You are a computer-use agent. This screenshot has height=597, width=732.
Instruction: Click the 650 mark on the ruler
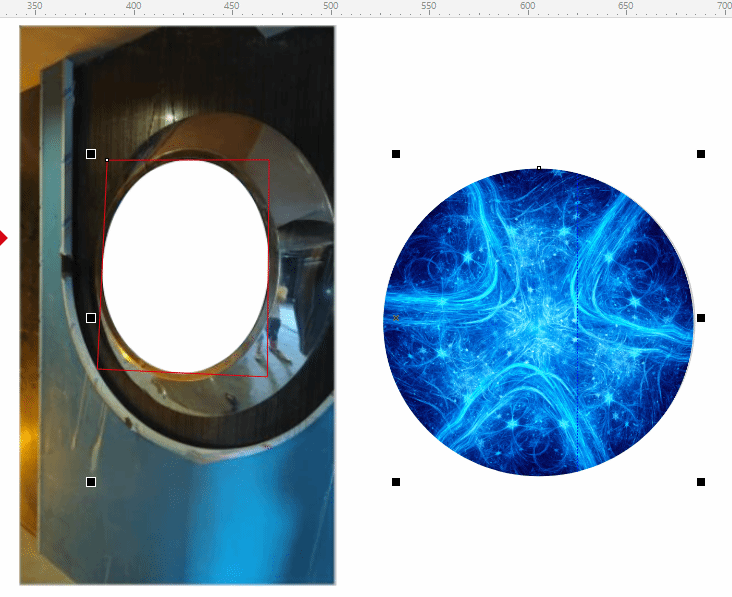coord(625,7)
